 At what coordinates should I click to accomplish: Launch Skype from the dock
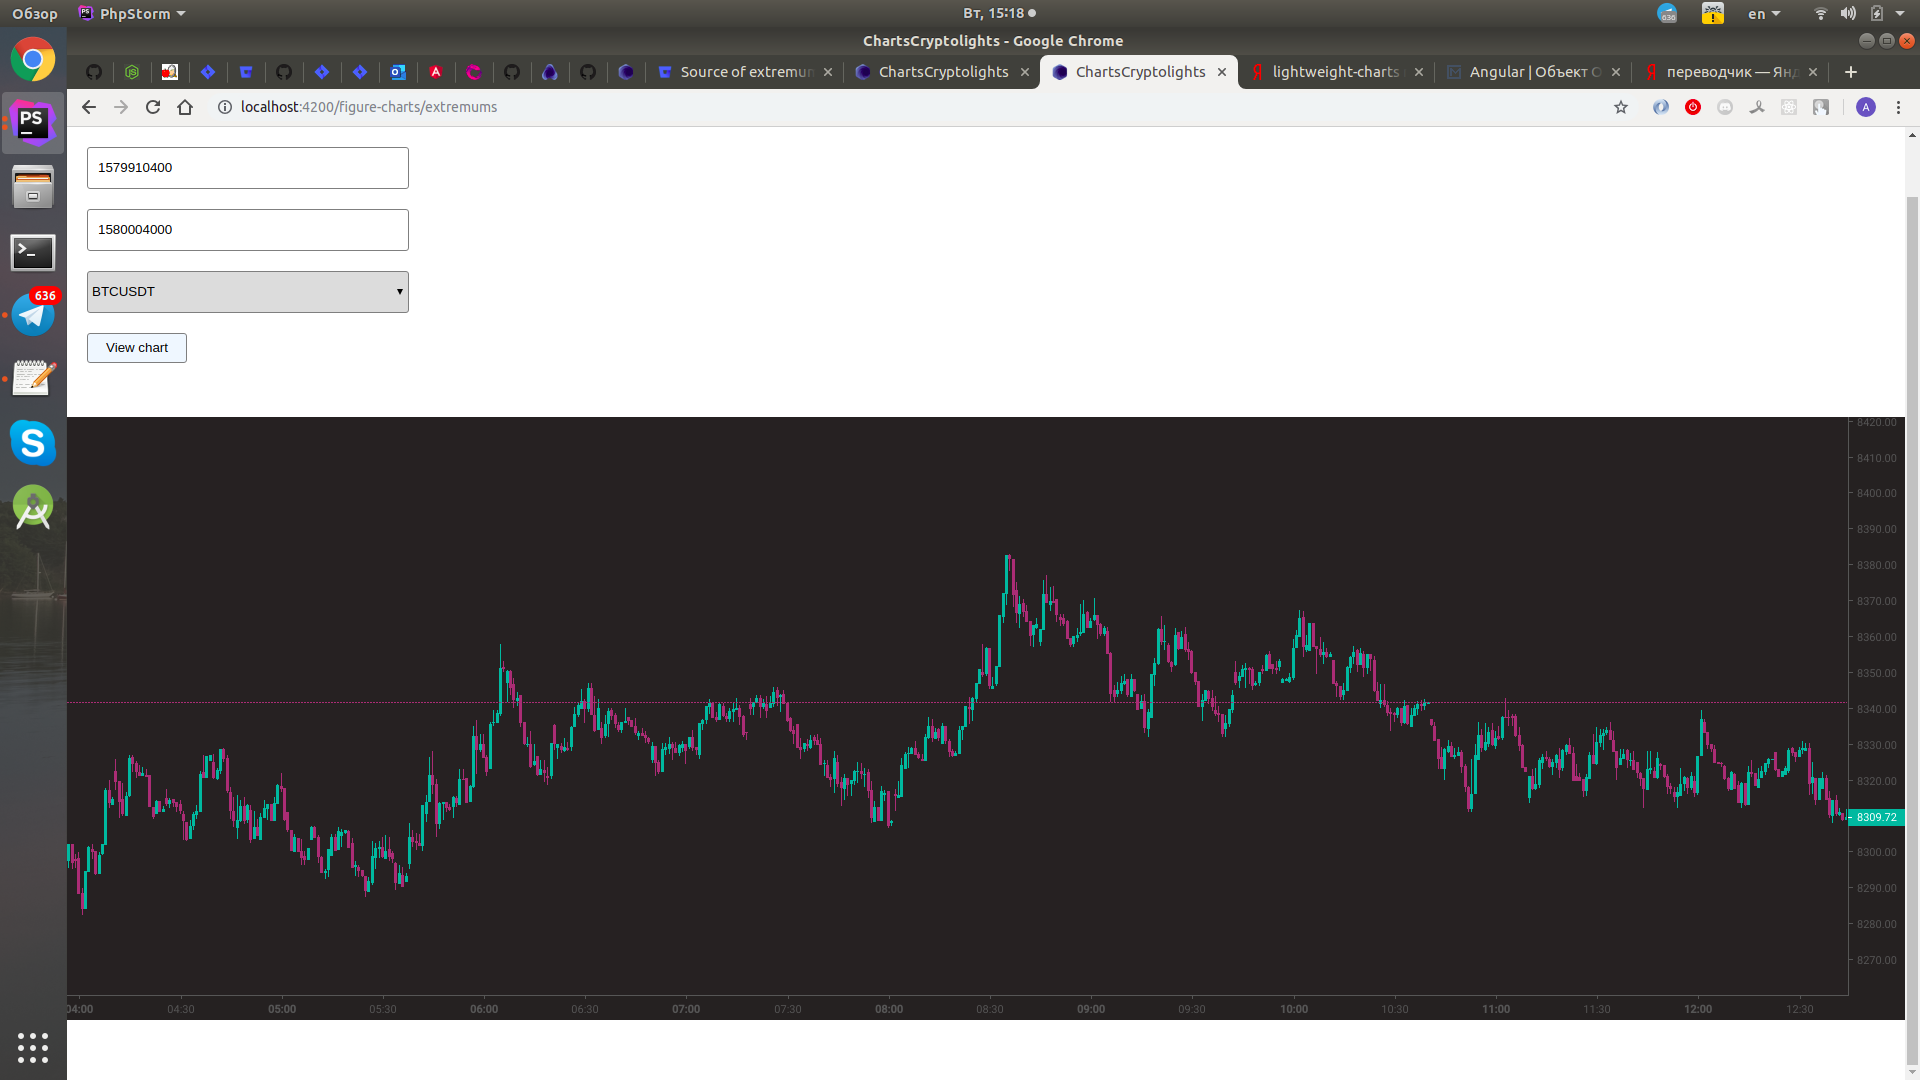(x=33, y=443)
